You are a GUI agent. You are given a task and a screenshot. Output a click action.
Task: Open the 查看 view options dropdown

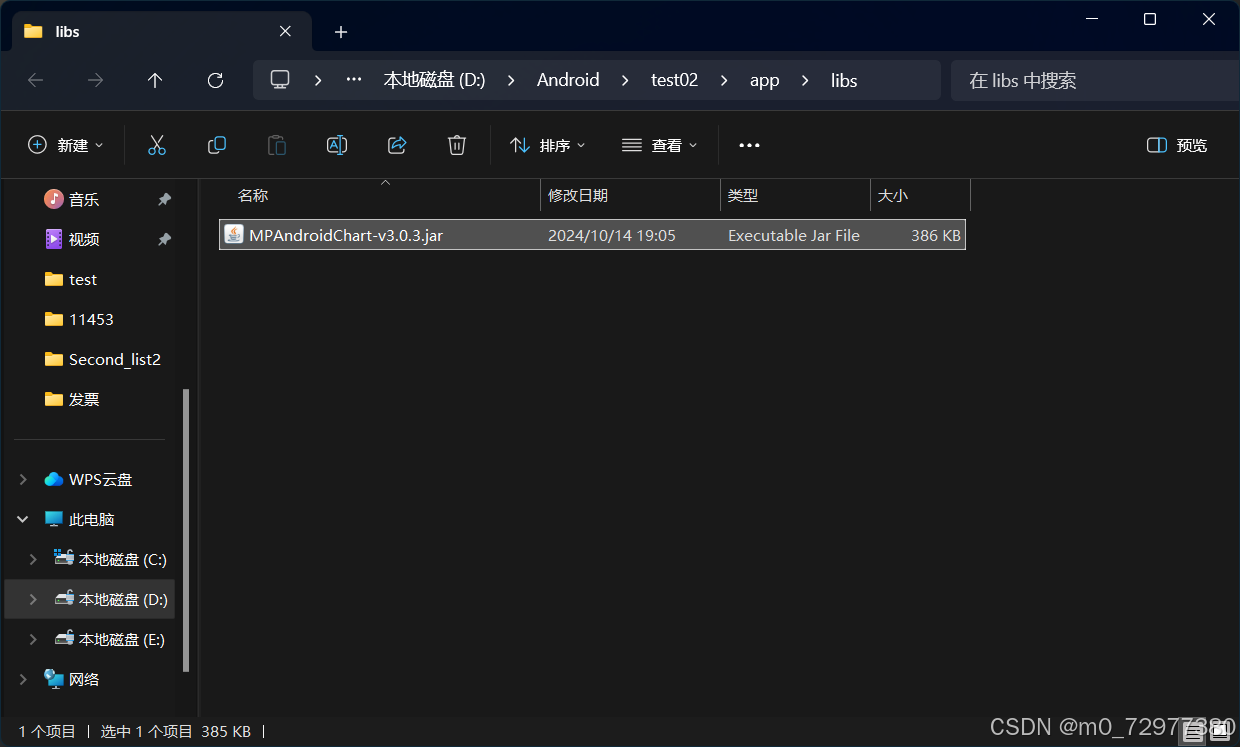click(659, 145)
